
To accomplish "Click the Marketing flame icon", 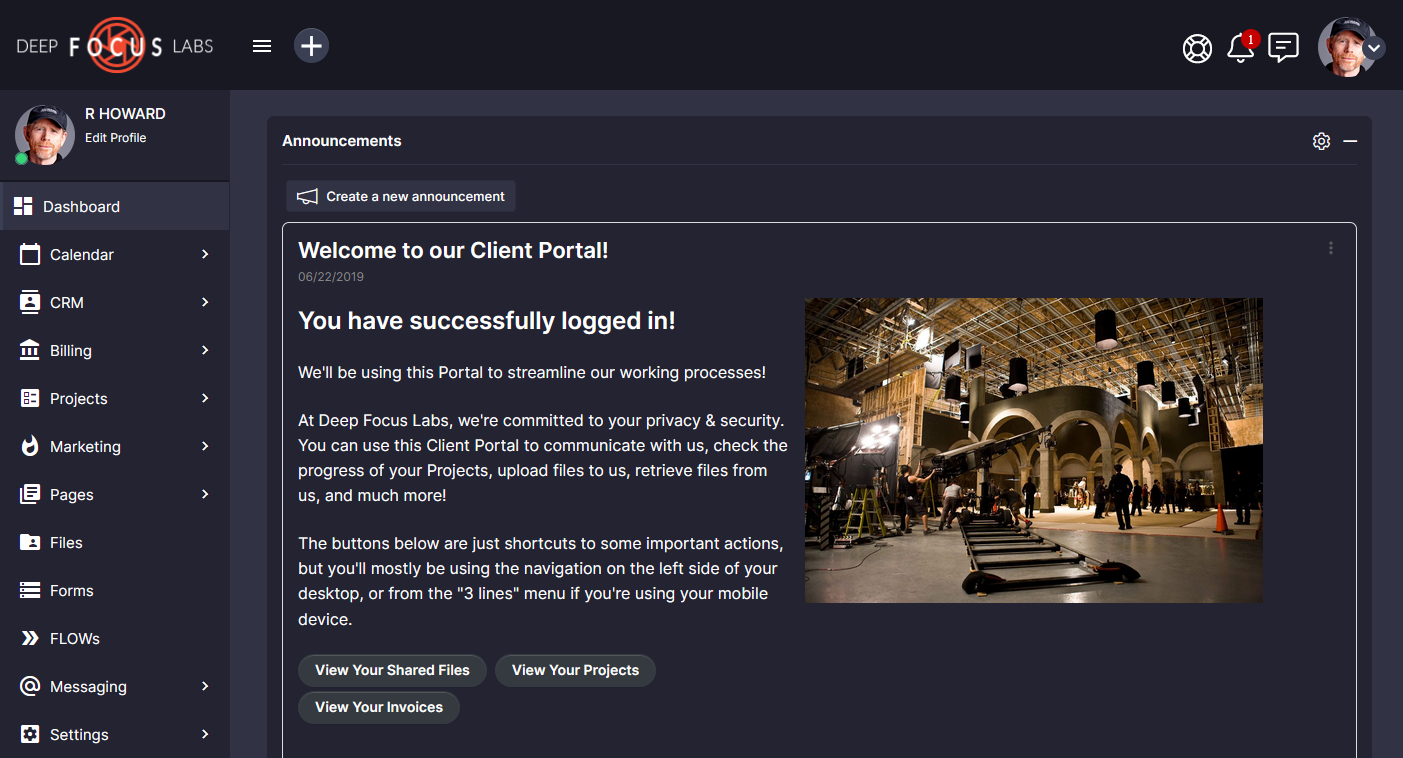I will pos(30,446).
